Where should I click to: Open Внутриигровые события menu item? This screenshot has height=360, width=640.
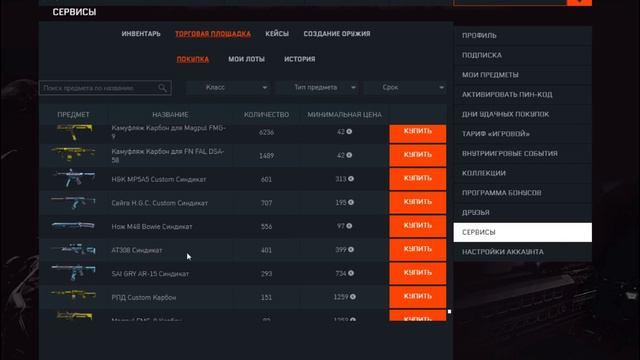[x=522, y=153]
